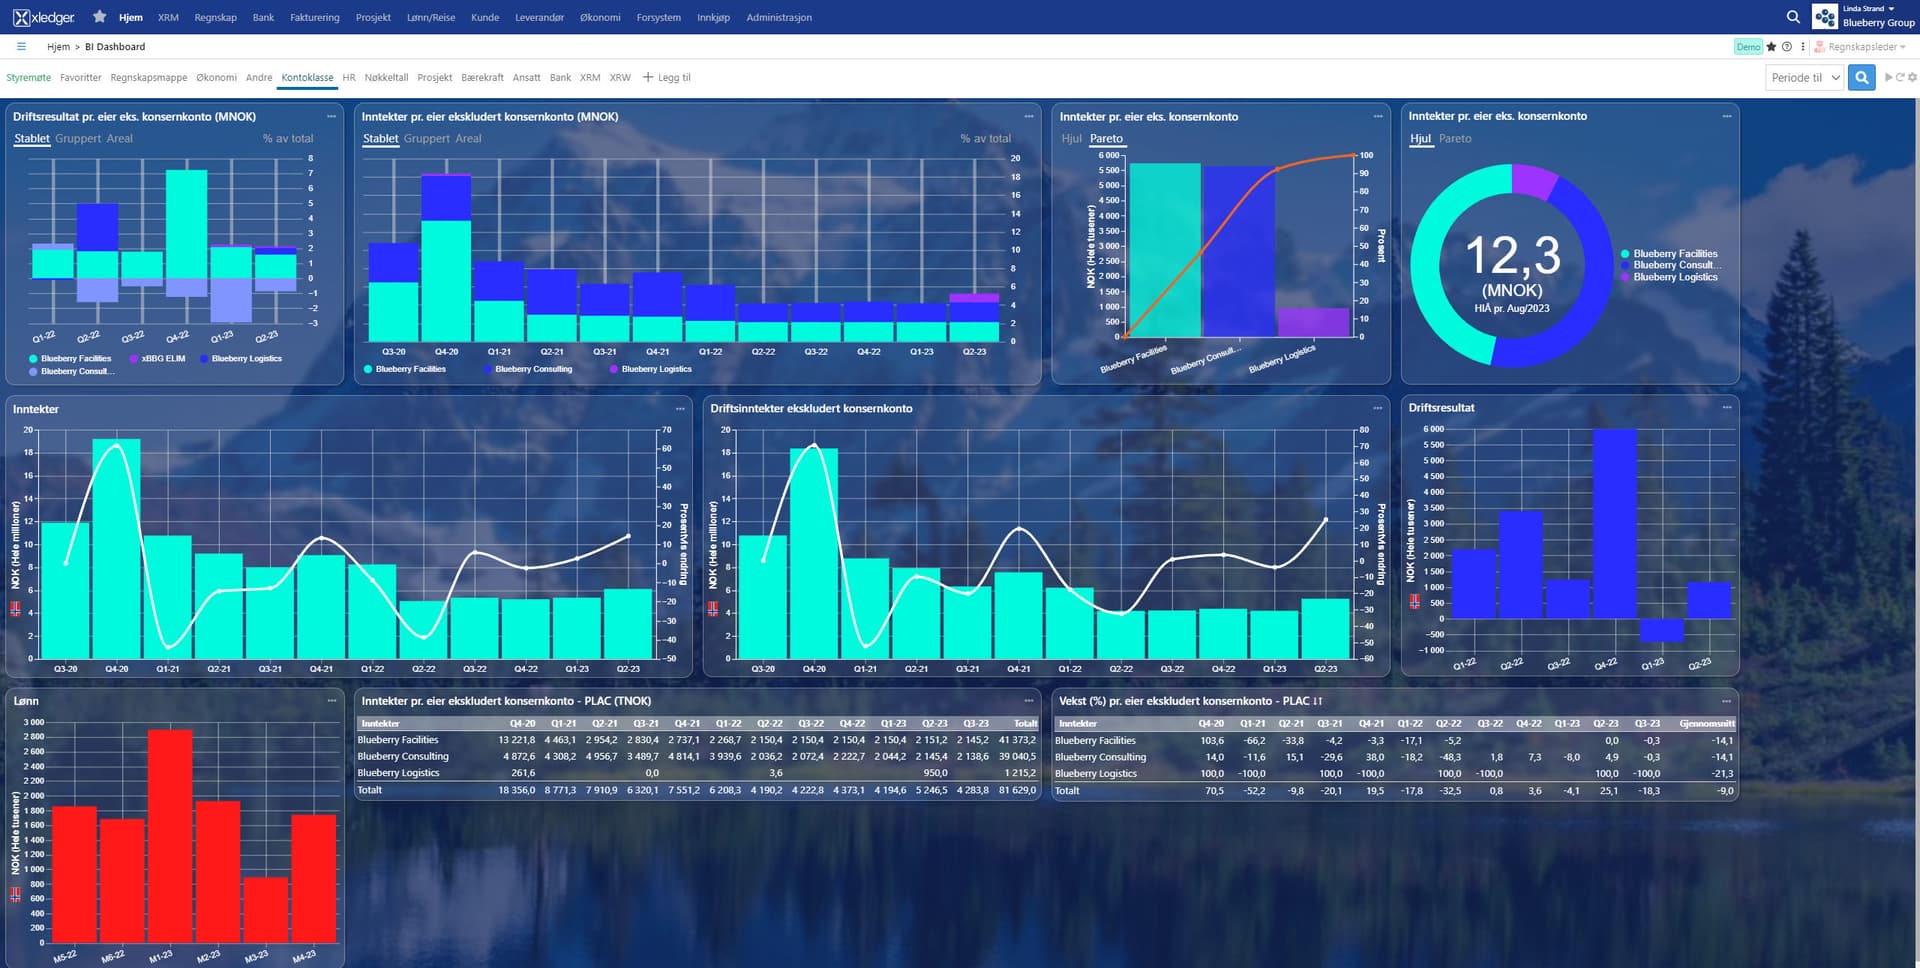
Task: Switch to Styremøte dashboard tab
Action: pos(28,77)
